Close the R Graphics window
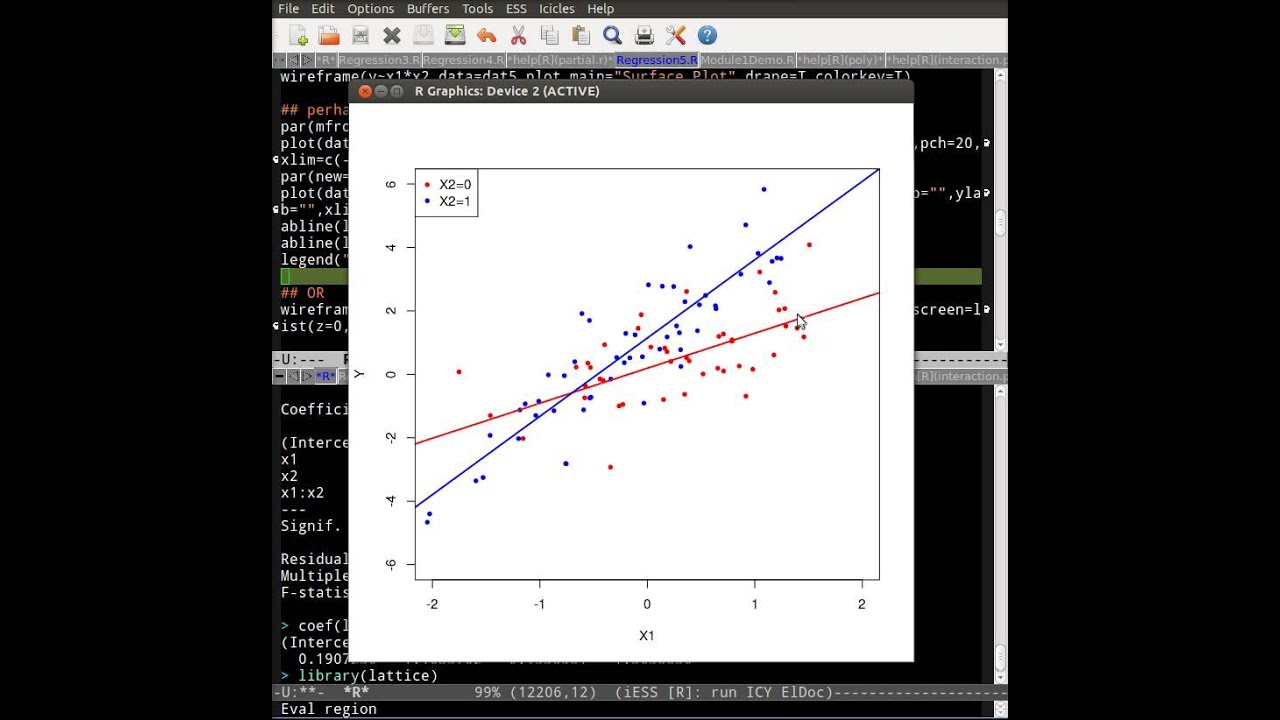The width and height of the screenshot is (1280, 720). click(x=365, y=91)
